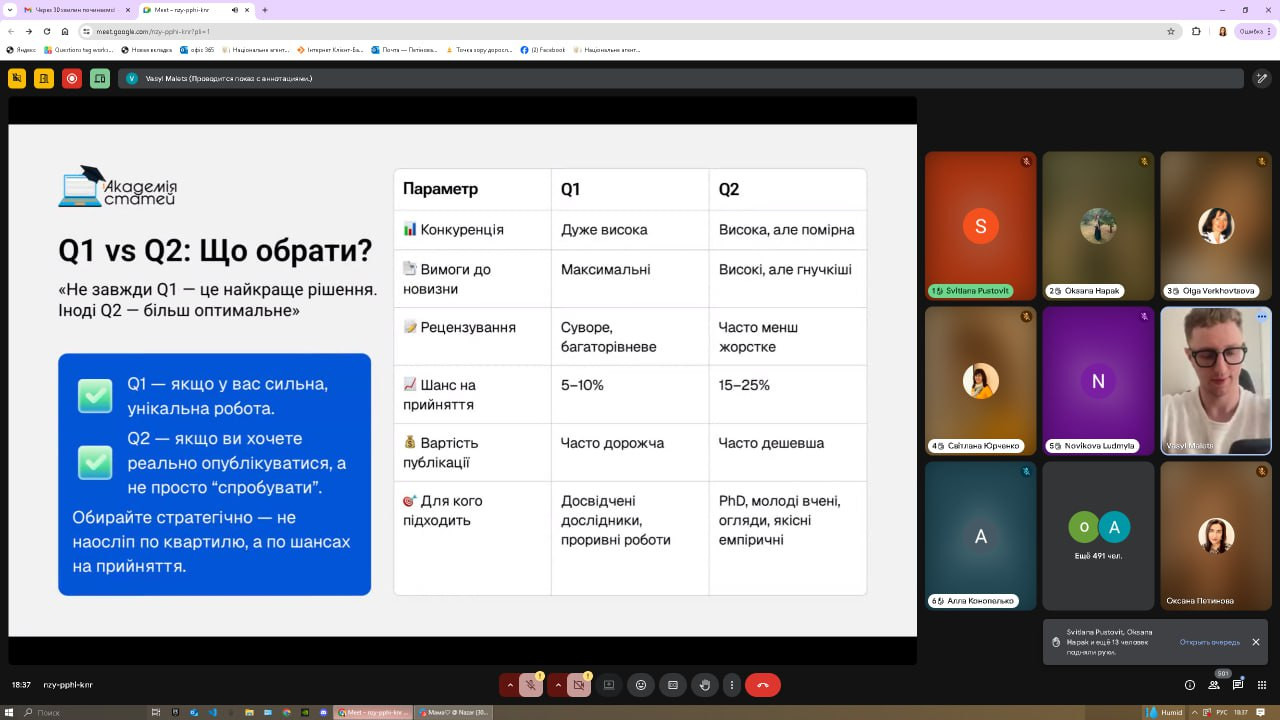Open the Інтернет Клієнт-Банк bookmark
The height and width of the screenshot is (720, 1280).
point(330,49)
